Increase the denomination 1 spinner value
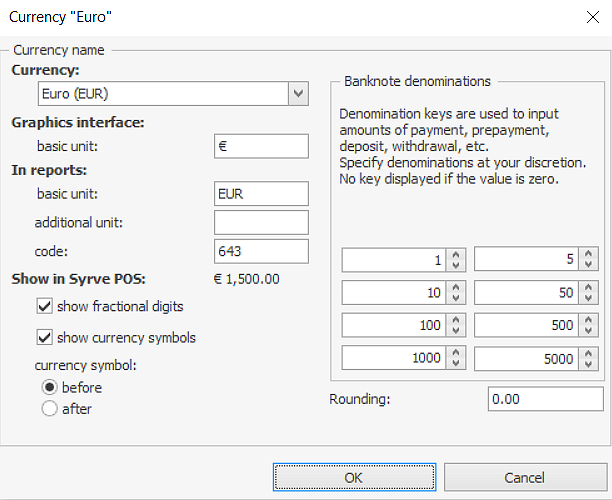This screenshot has width=612, height=500. pos(457,255)
